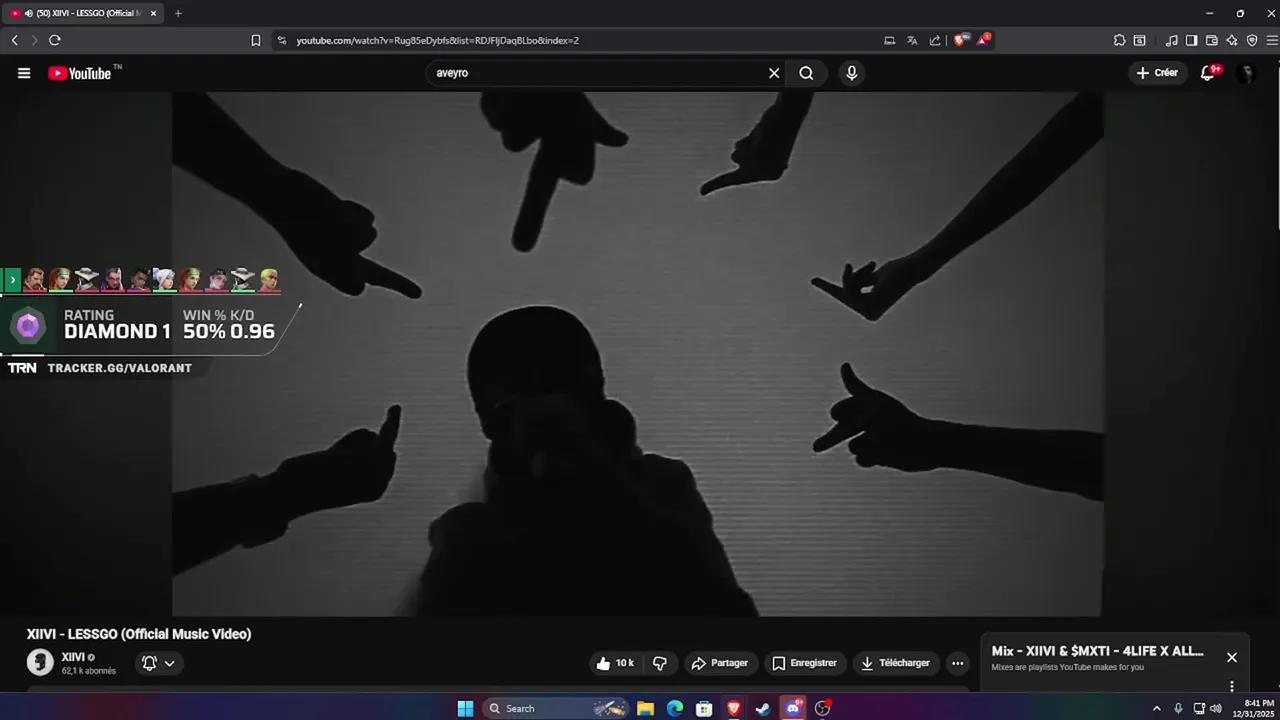Close the Mix playlist panel
Viewport: 1280px width, 720px height.
point(1232,657)
